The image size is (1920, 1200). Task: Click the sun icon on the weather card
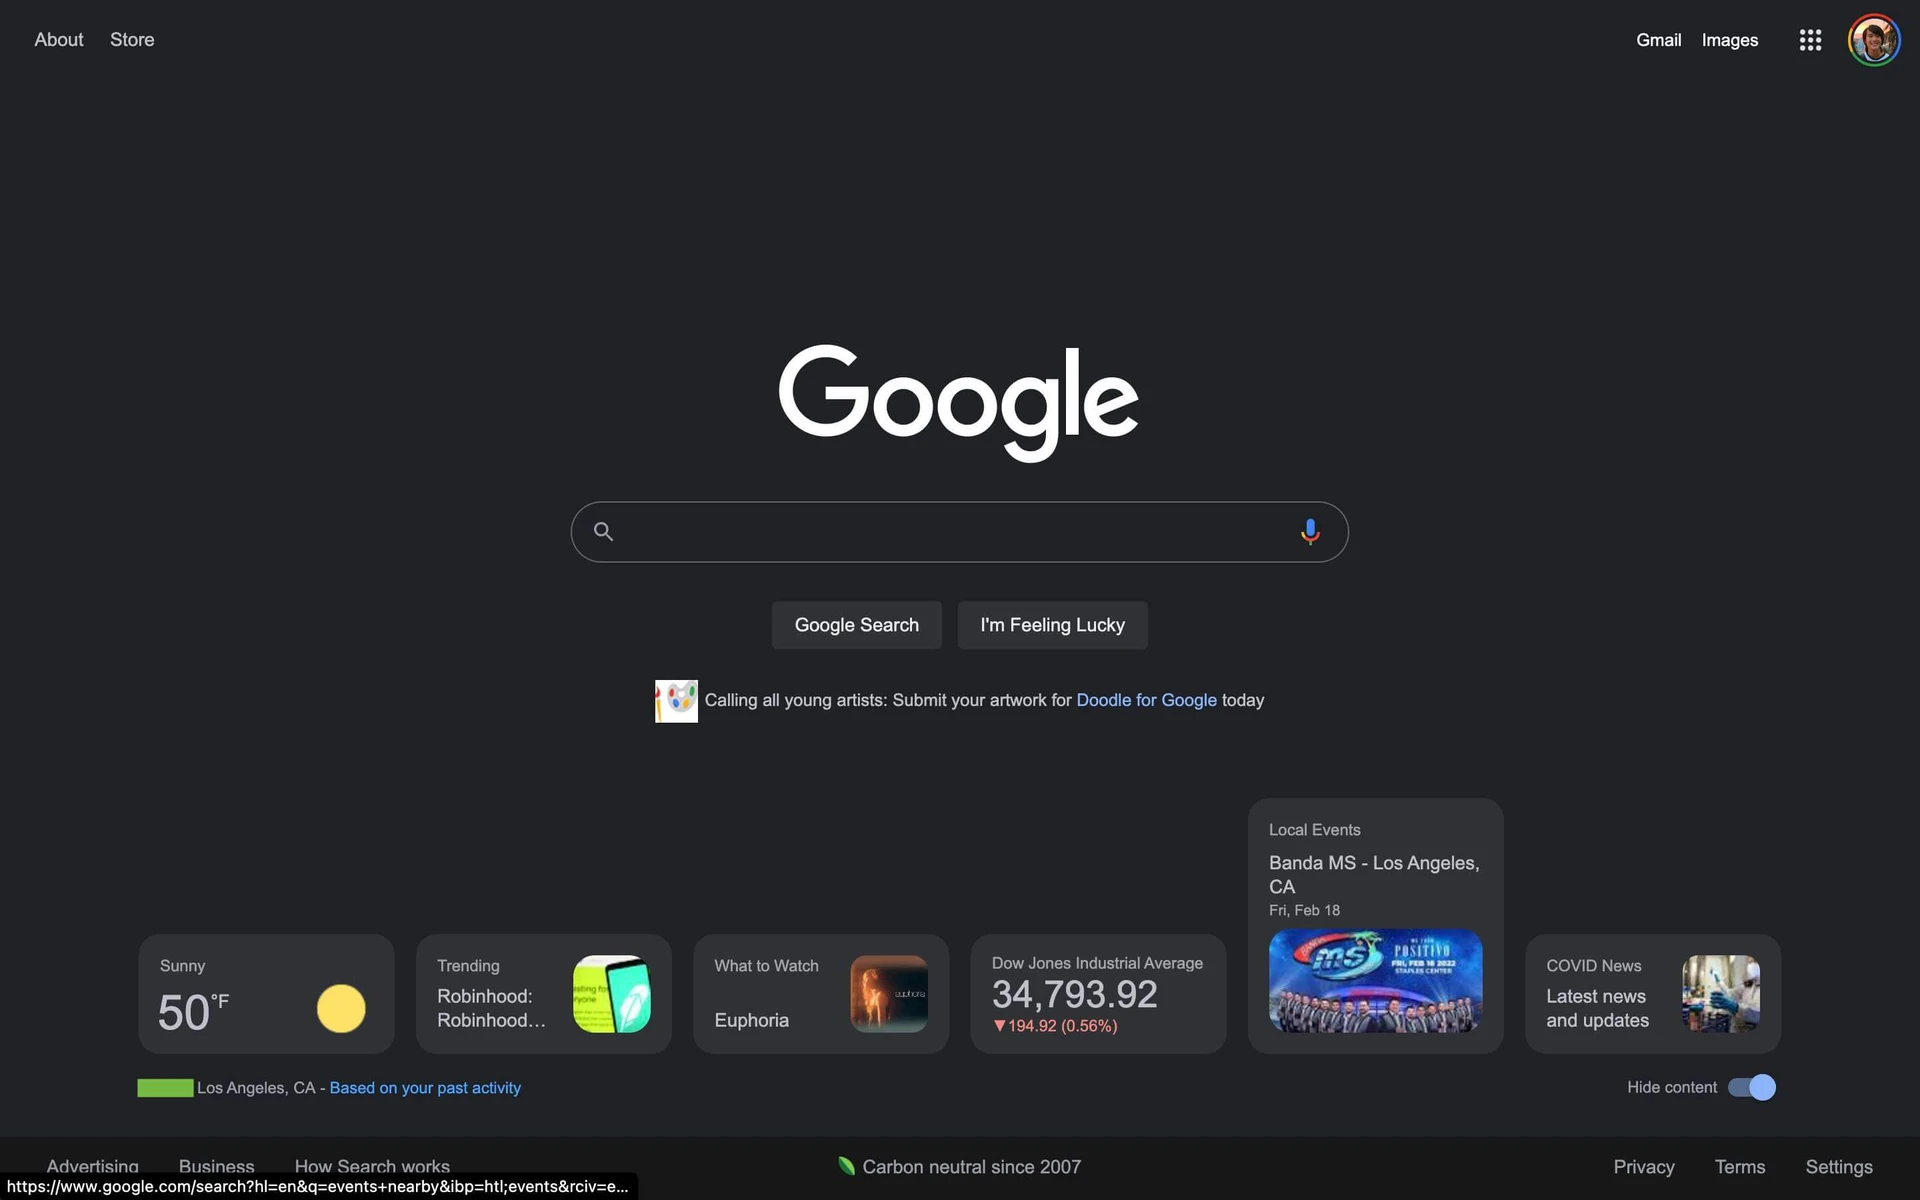341,1009
